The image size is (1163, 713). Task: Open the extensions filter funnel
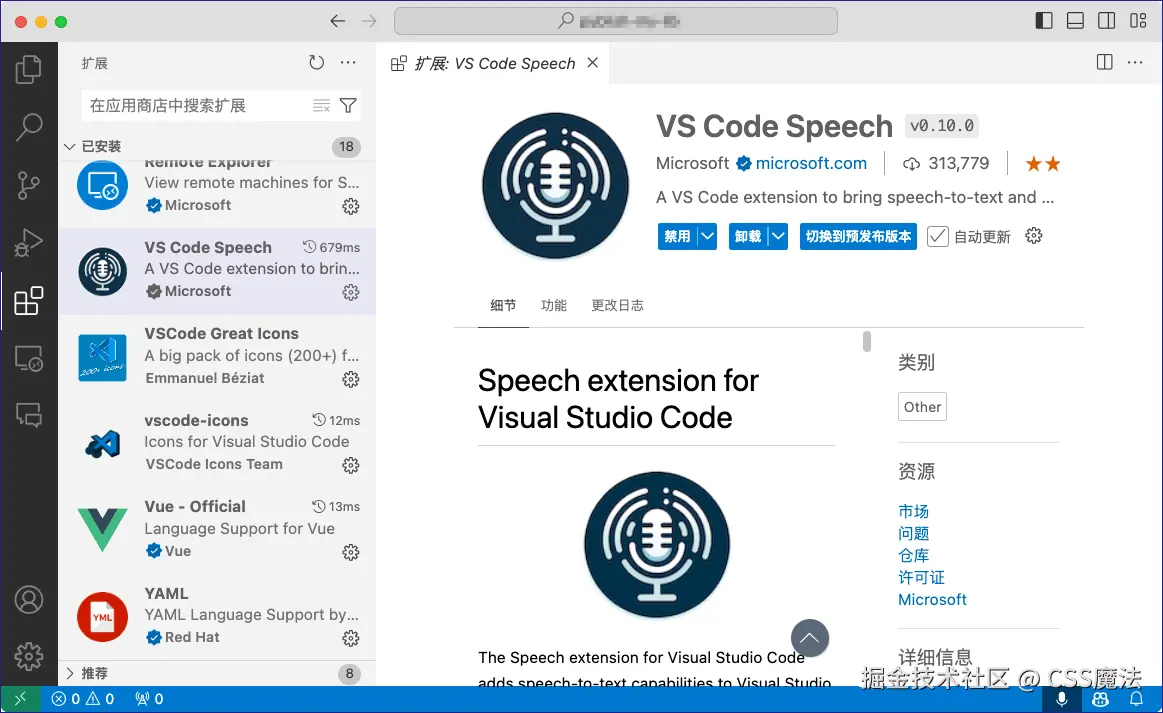tap(348, 106)
